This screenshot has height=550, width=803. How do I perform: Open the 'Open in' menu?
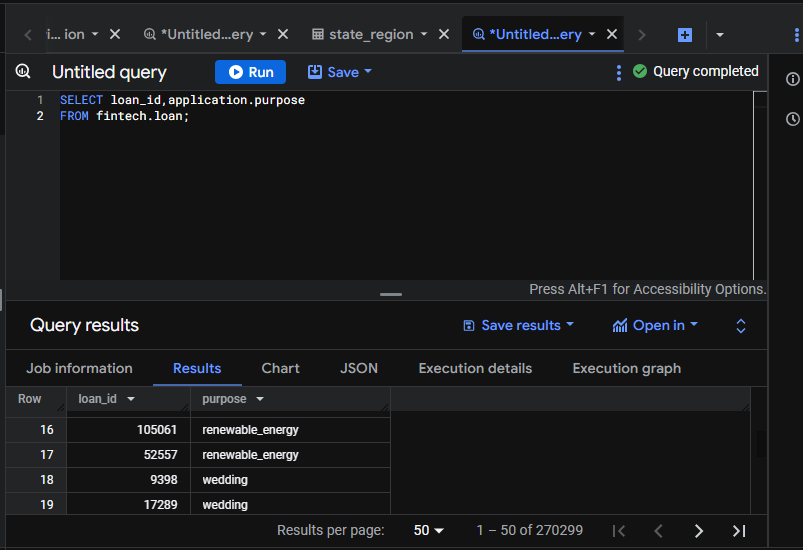pos(655,325)
